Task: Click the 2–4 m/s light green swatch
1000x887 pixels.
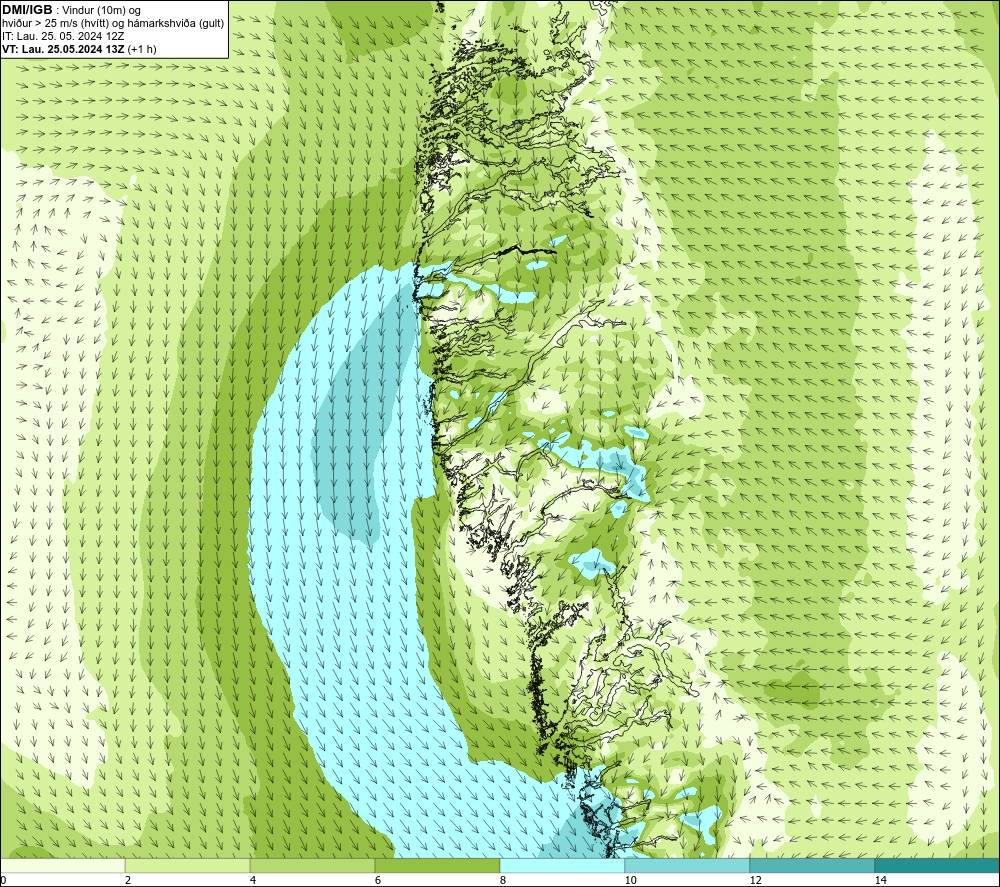Action: coord(188,866)
